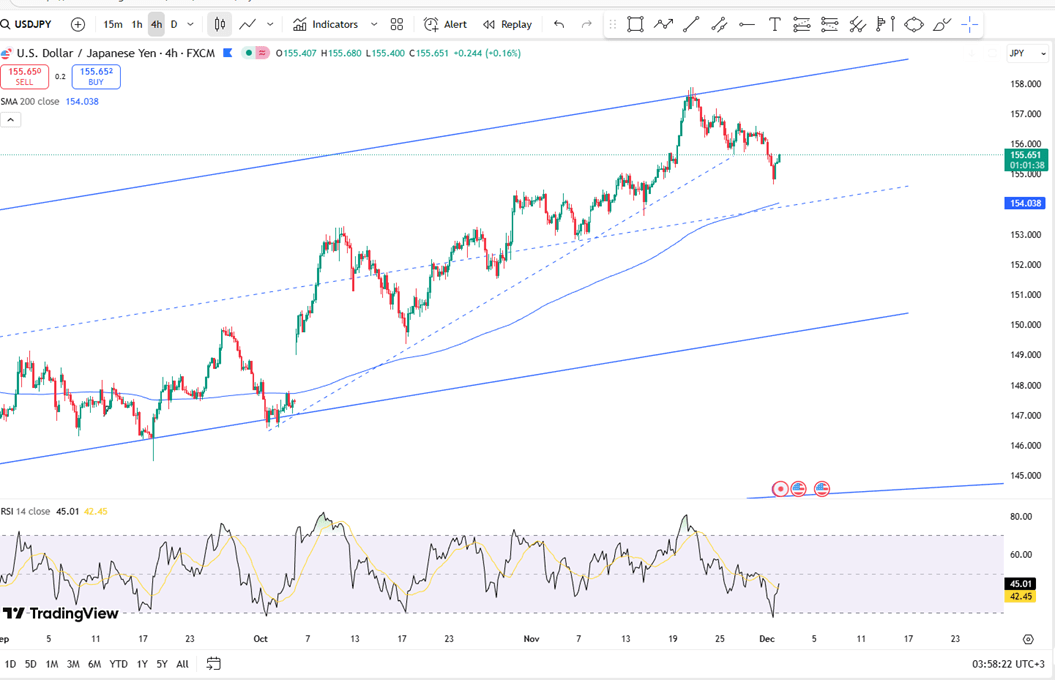The image size is (1055, 680).
Task: Add symbol with the plus icon
Action: point(78,24)
